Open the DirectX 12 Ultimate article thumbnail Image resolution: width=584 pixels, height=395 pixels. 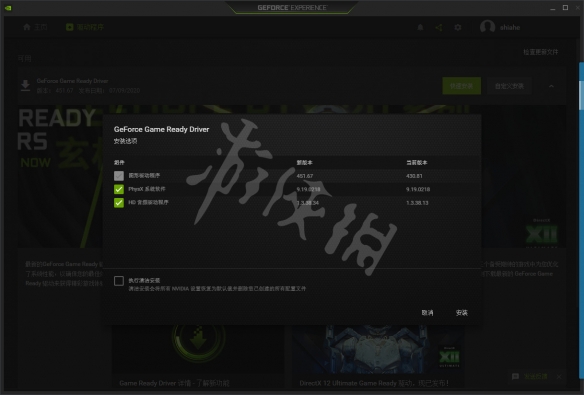377,349
